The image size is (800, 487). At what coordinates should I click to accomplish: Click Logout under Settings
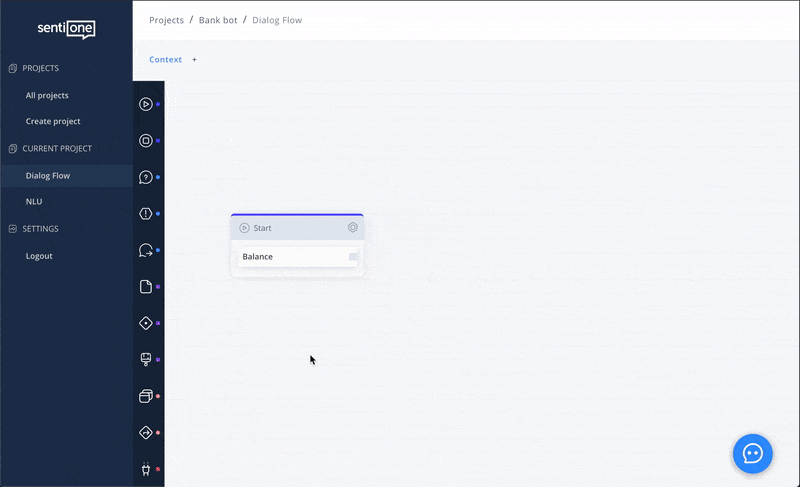39,256
